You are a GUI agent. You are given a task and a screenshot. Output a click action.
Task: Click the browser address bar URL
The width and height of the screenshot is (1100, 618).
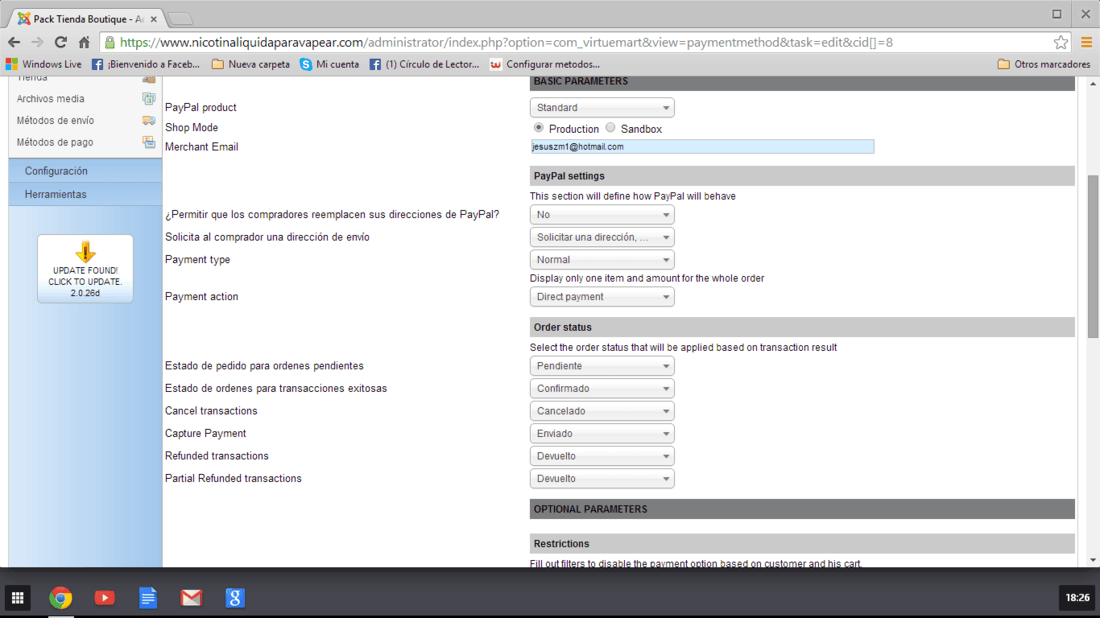pyautogui.click(x=506, y=42)
